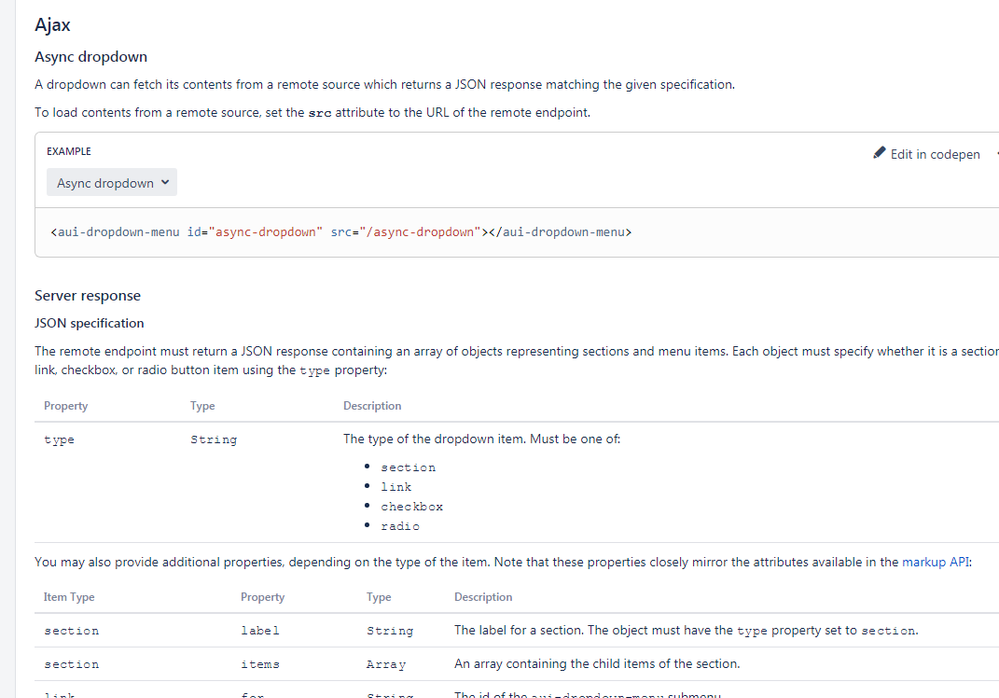Click the 'Array' type cell

point(386,664)
